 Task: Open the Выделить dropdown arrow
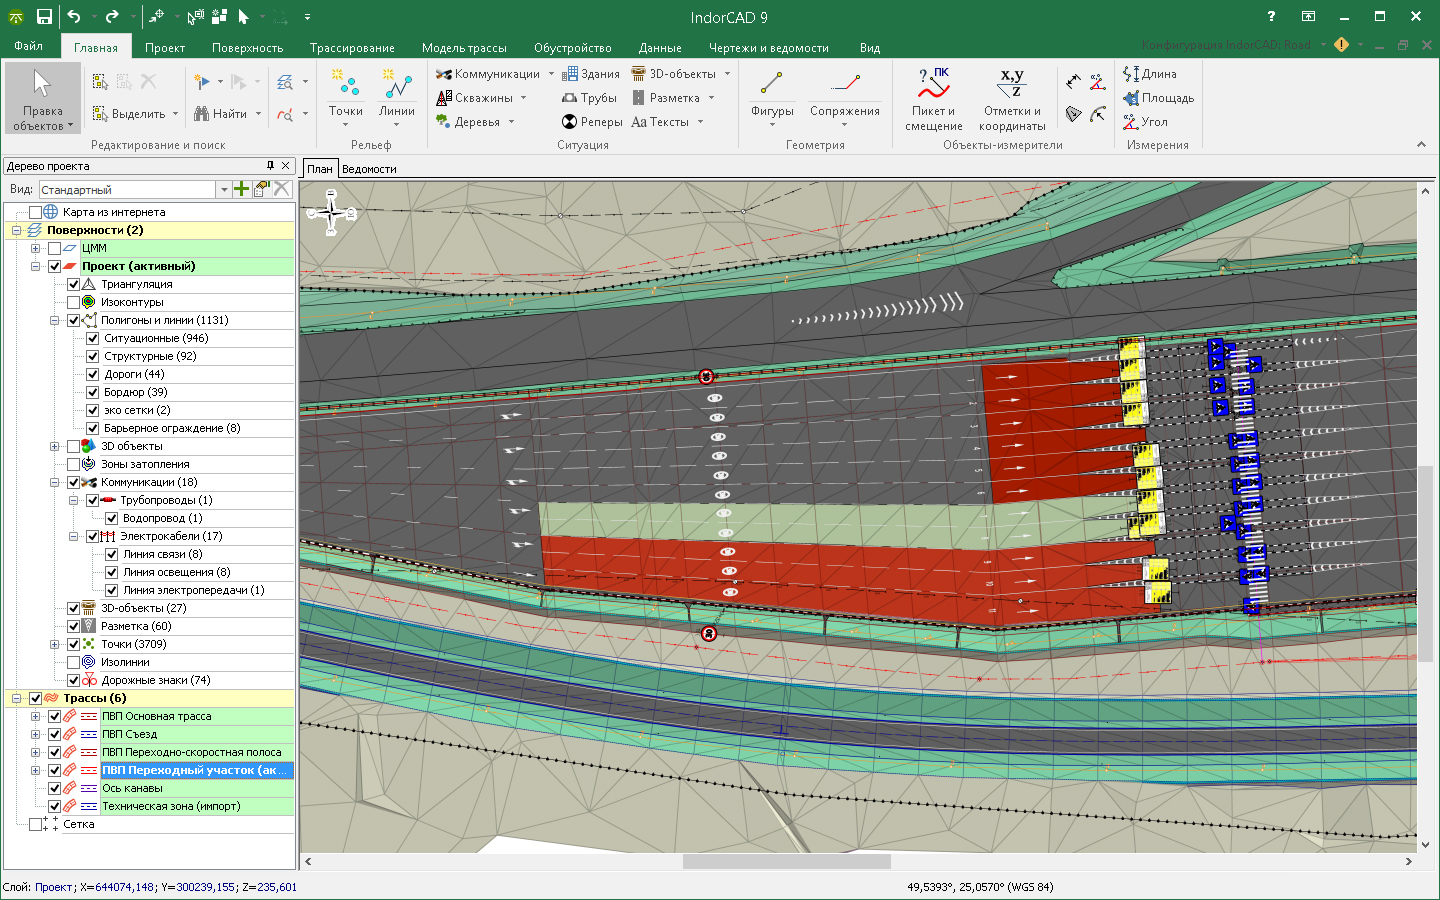point(175,114)
